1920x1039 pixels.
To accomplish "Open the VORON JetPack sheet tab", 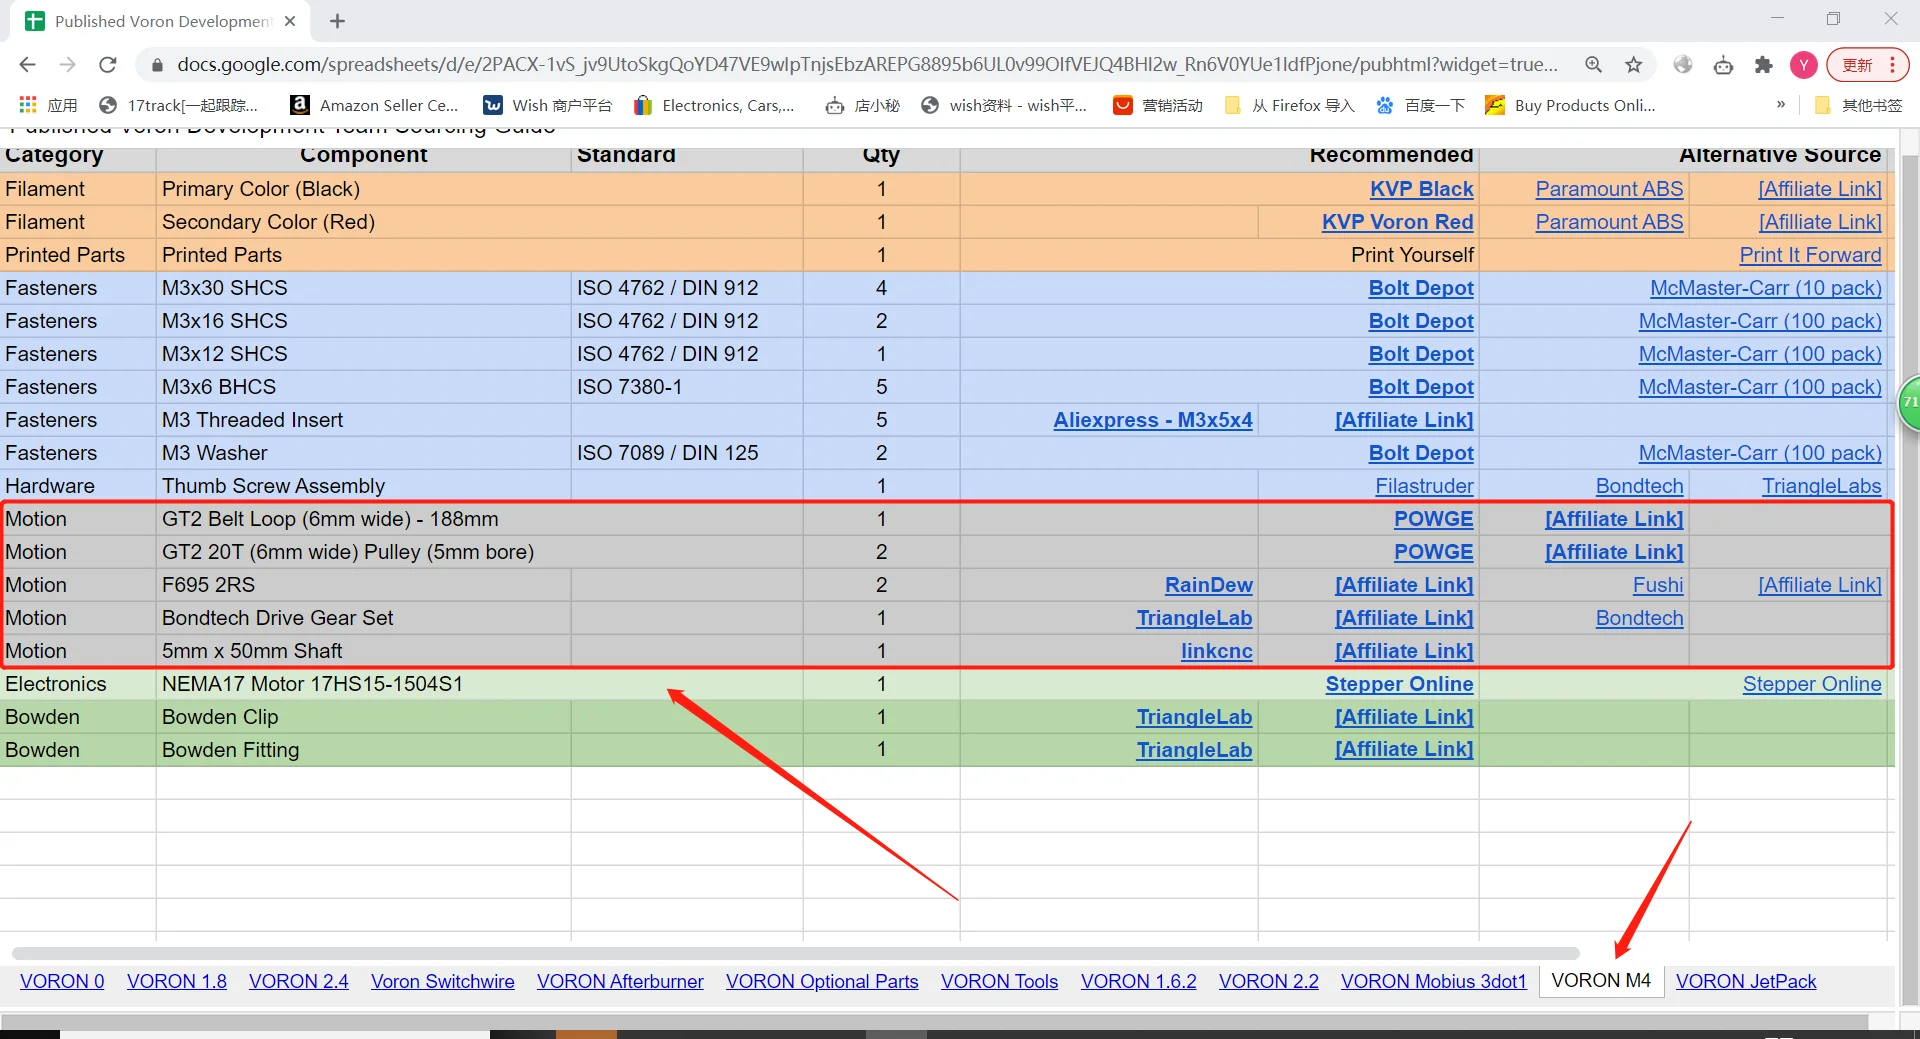I will pos(1745,981).
